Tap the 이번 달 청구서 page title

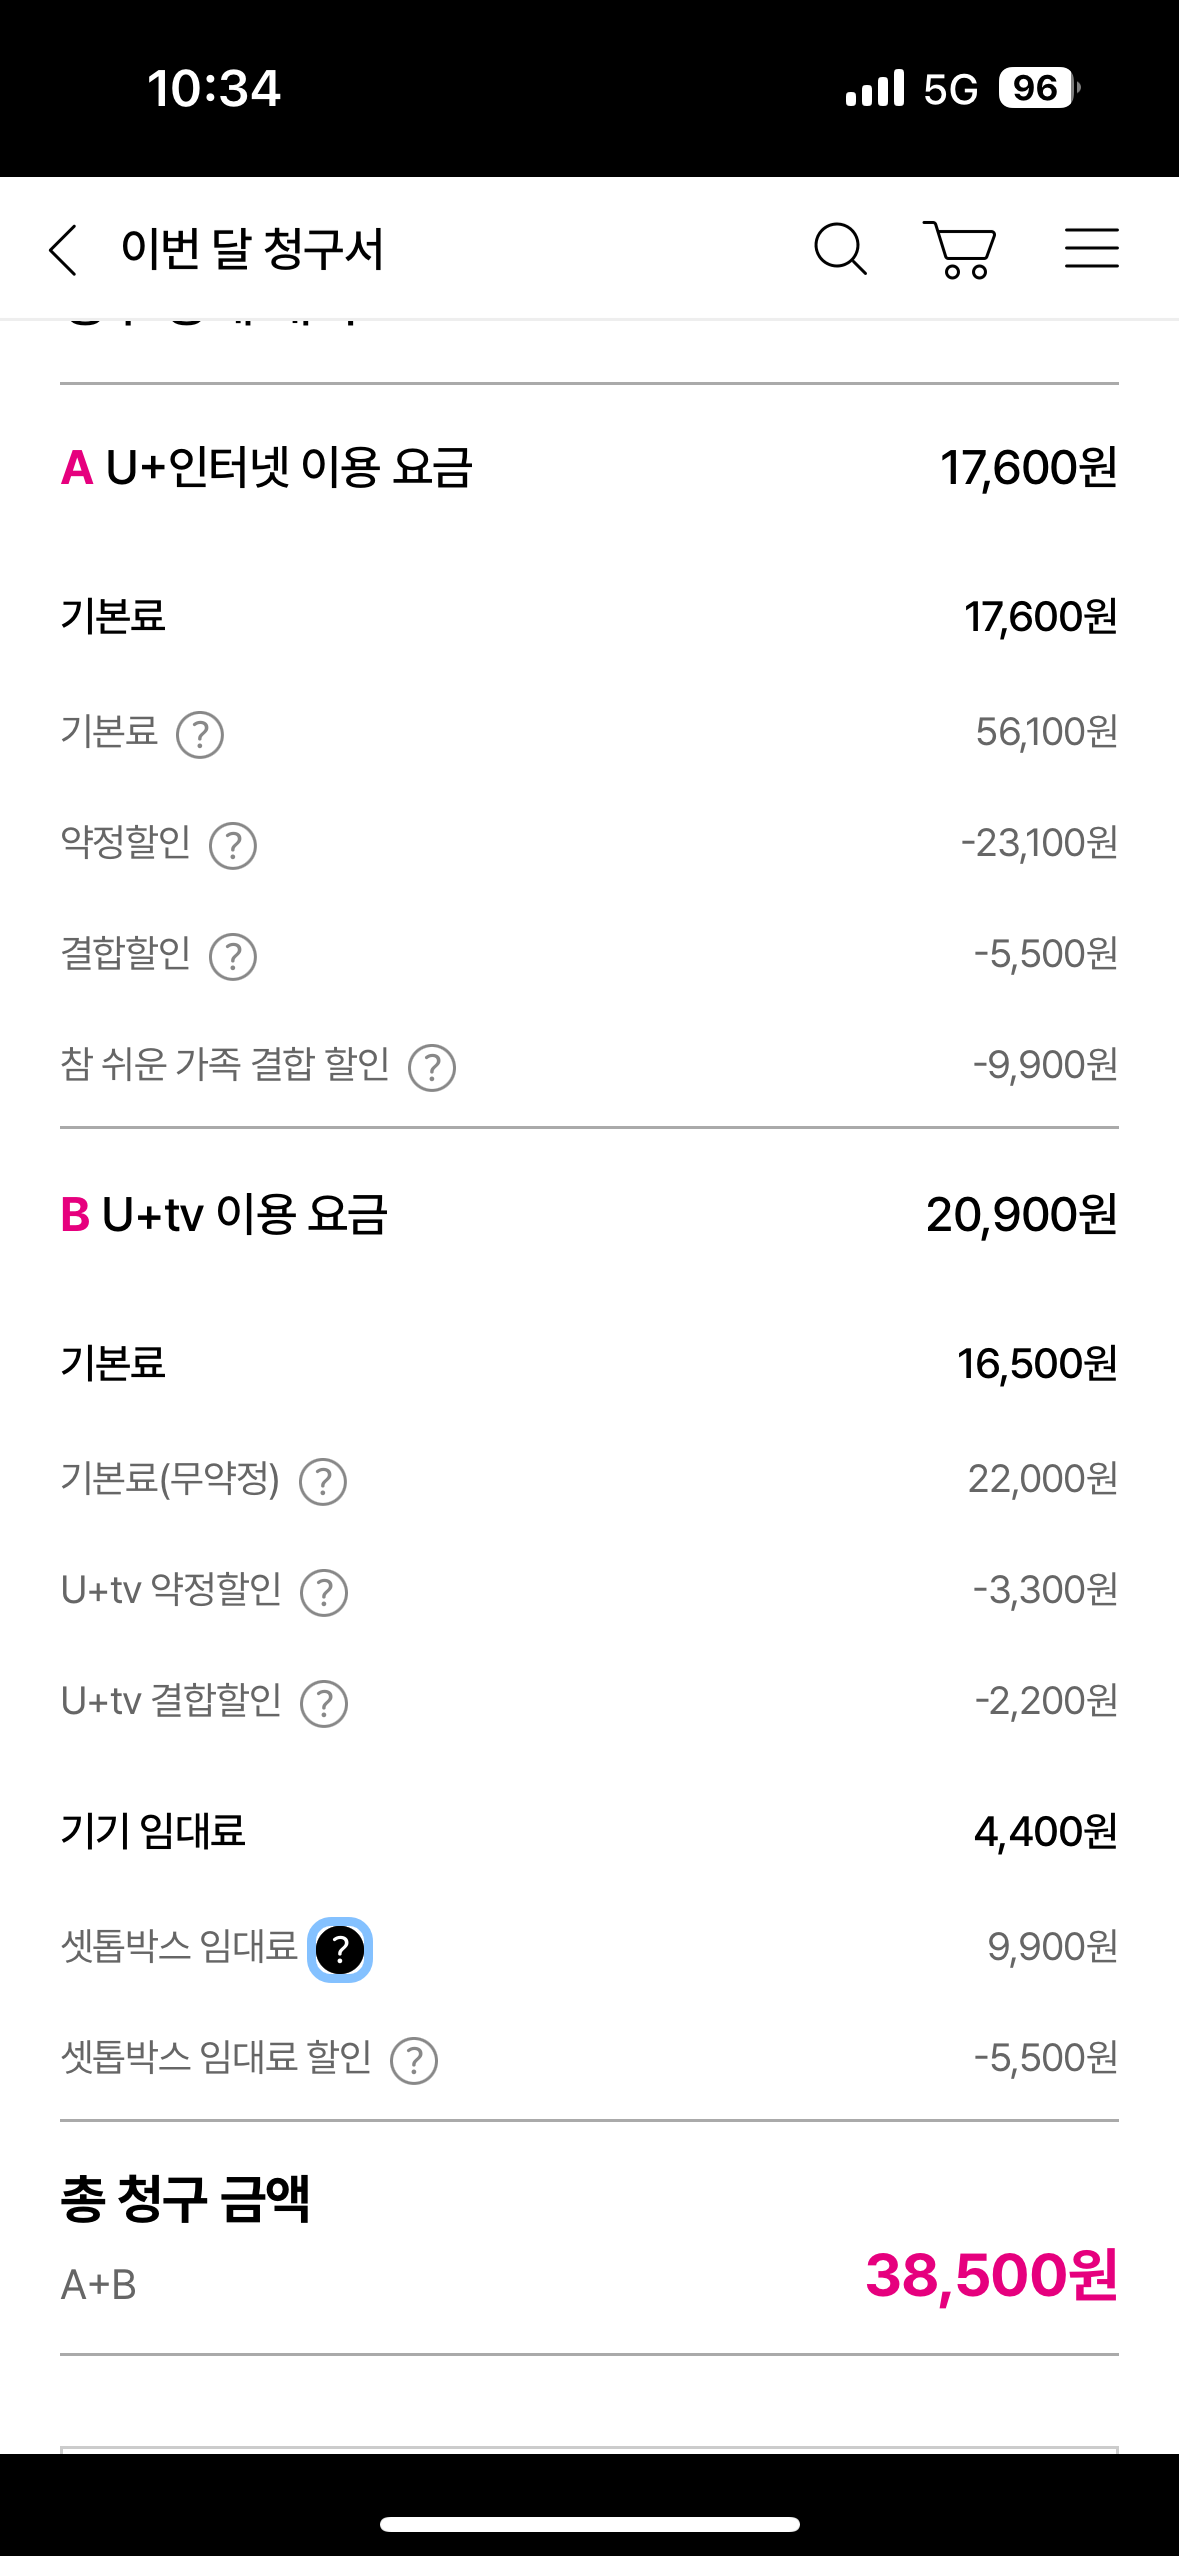tap(252, 249)
